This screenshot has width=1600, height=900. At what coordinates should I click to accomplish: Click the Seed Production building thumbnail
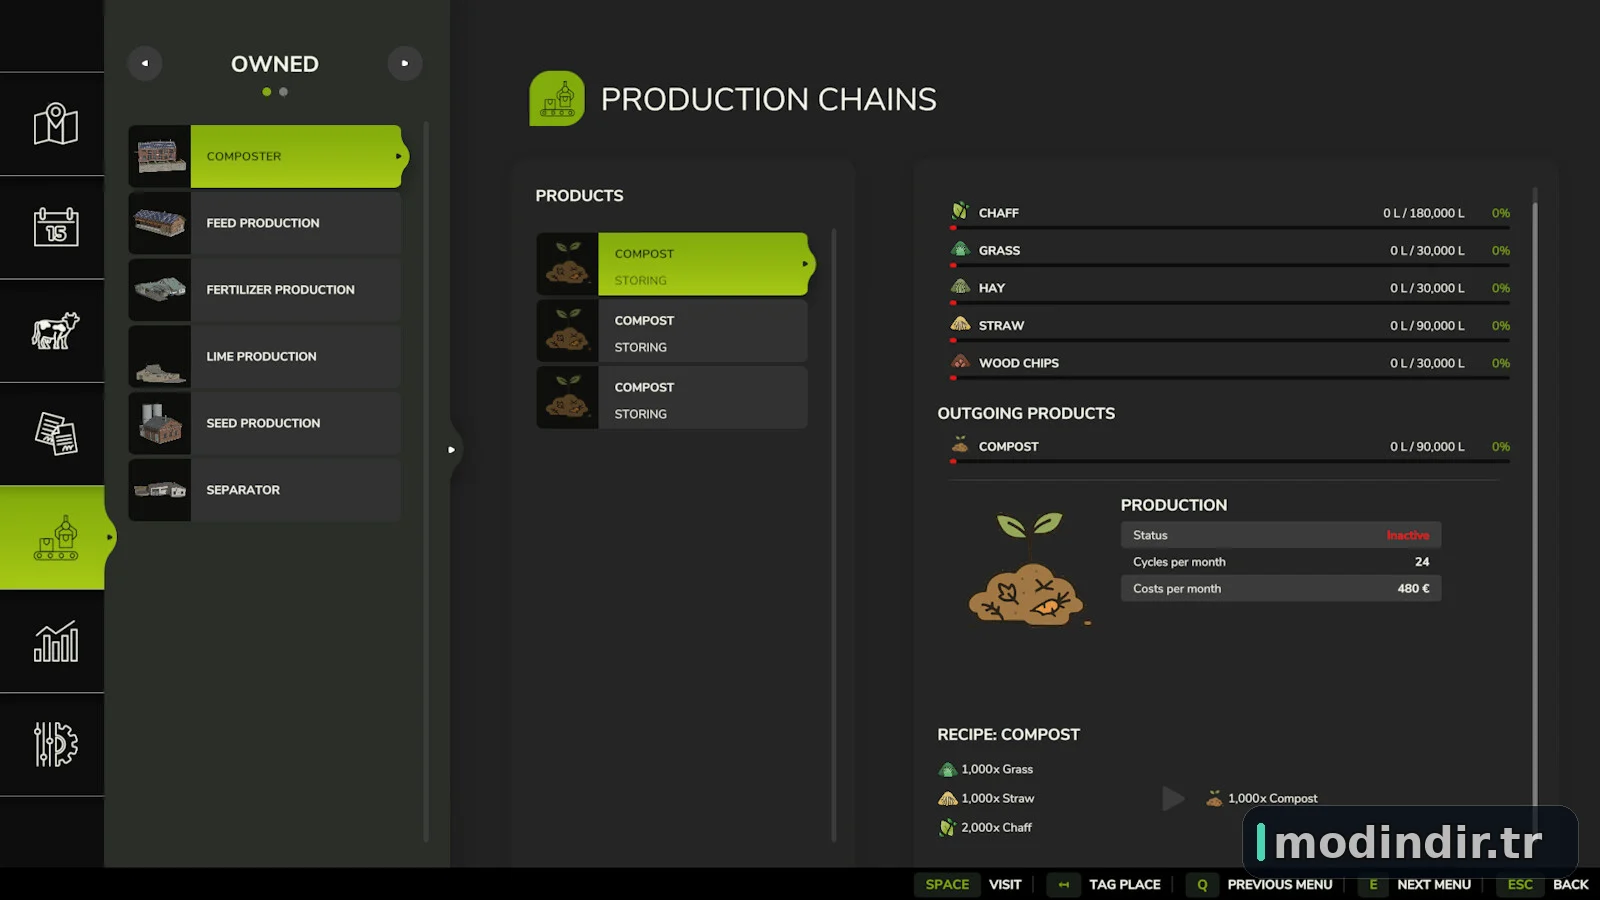(159, 423)
